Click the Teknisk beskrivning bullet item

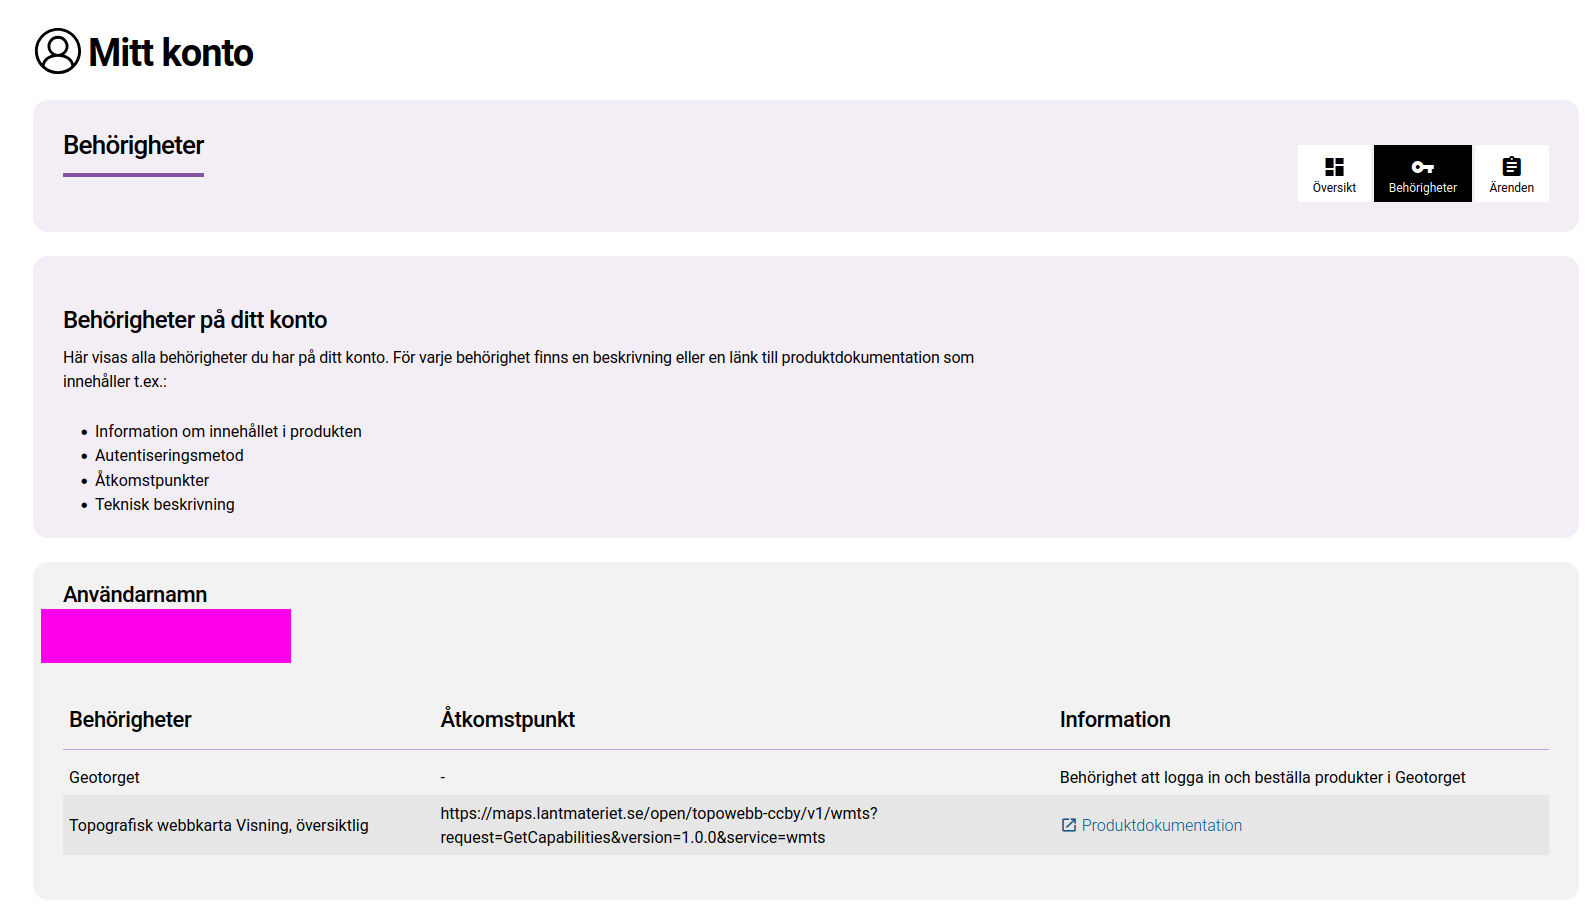click(x=164, y=505)
